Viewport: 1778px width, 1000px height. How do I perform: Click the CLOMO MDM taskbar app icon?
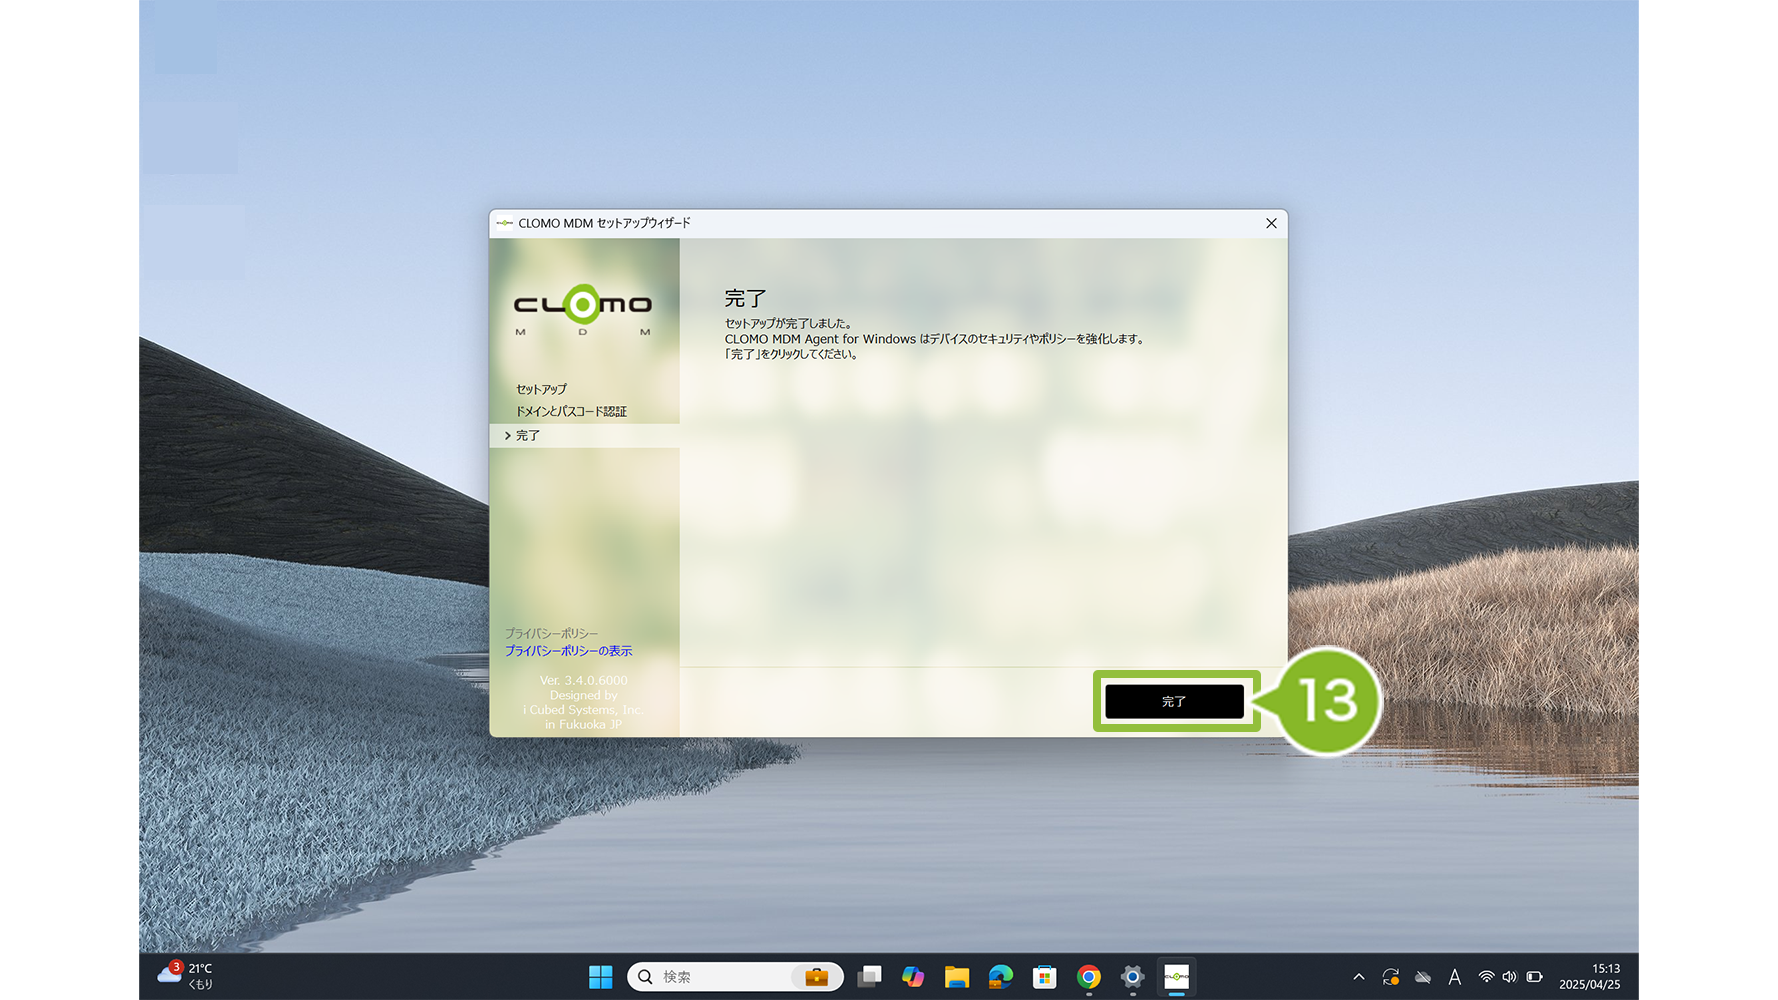(x=1177, y=977)
